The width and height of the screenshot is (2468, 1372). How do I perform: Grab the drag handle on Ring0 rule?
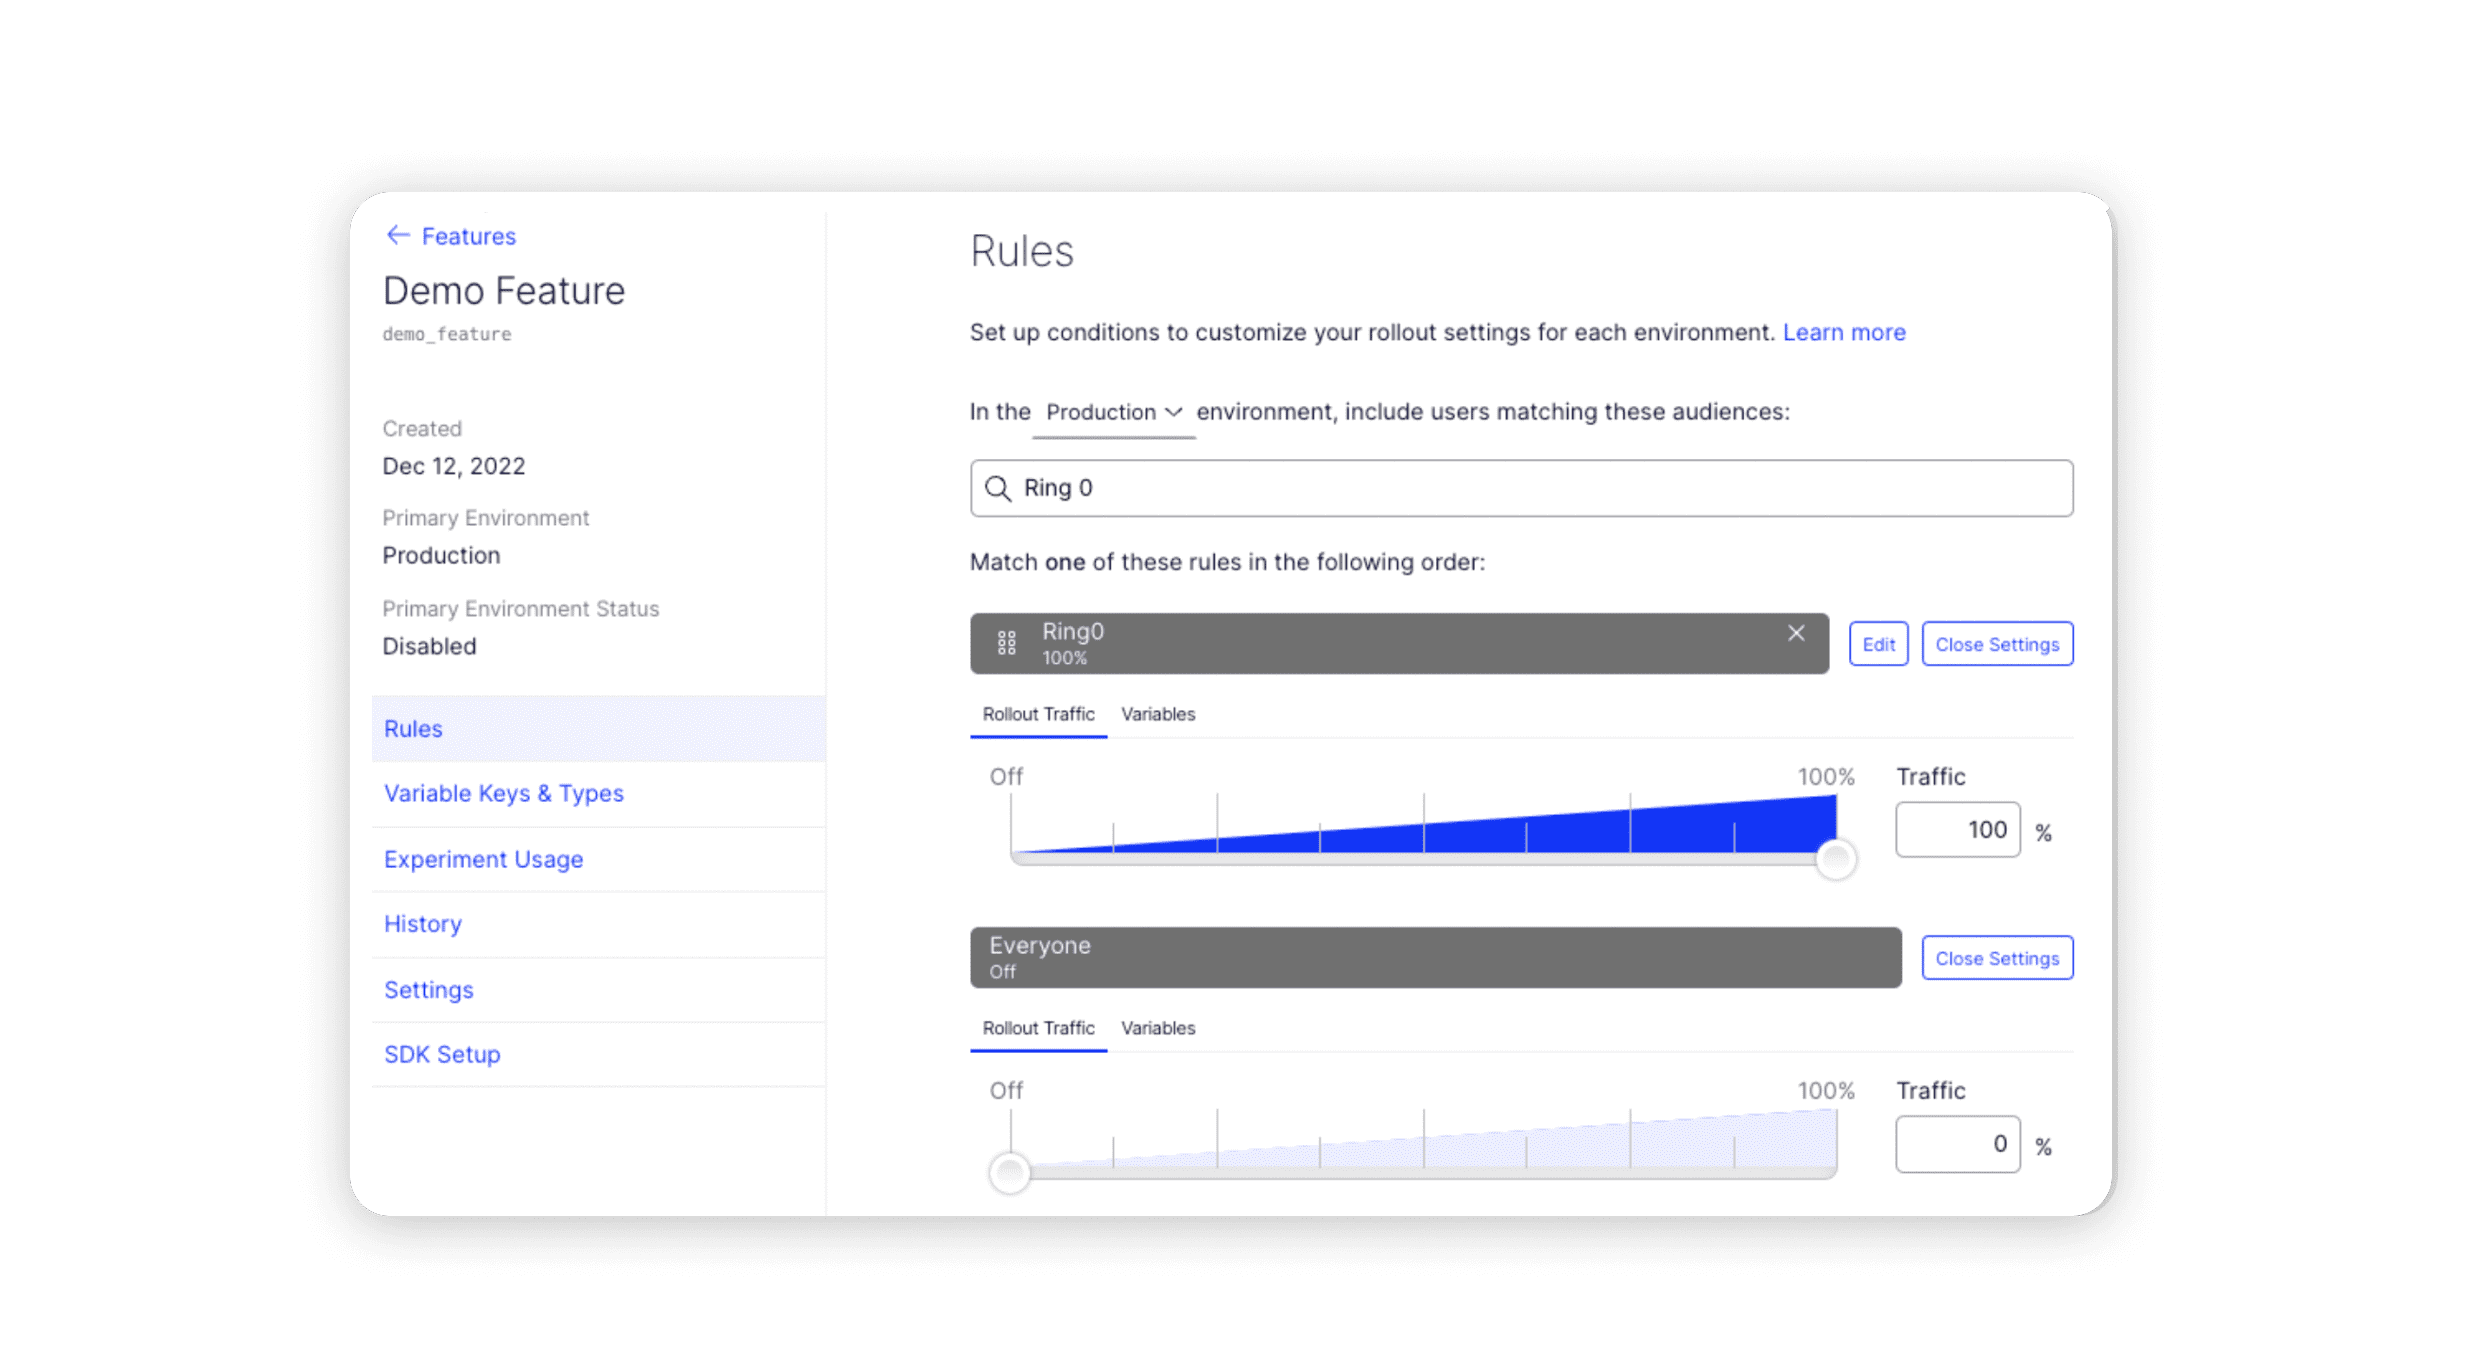tap(1006, 643)
